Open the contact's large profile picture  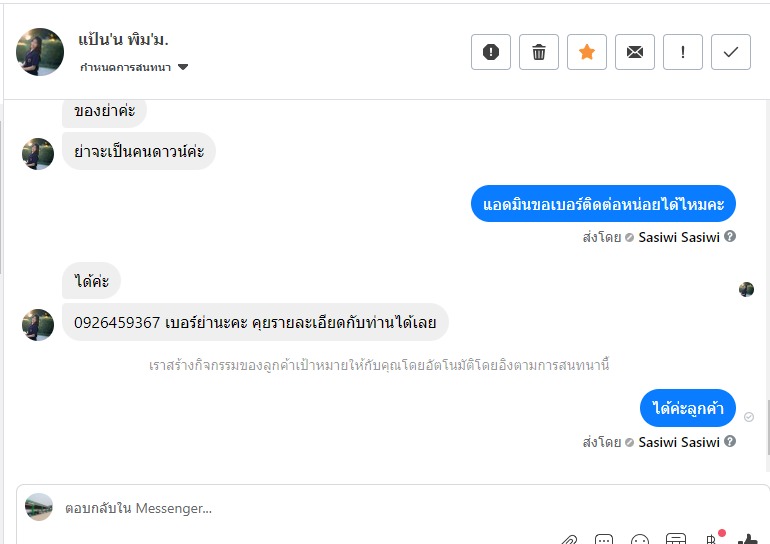click(x=40, y=52)
